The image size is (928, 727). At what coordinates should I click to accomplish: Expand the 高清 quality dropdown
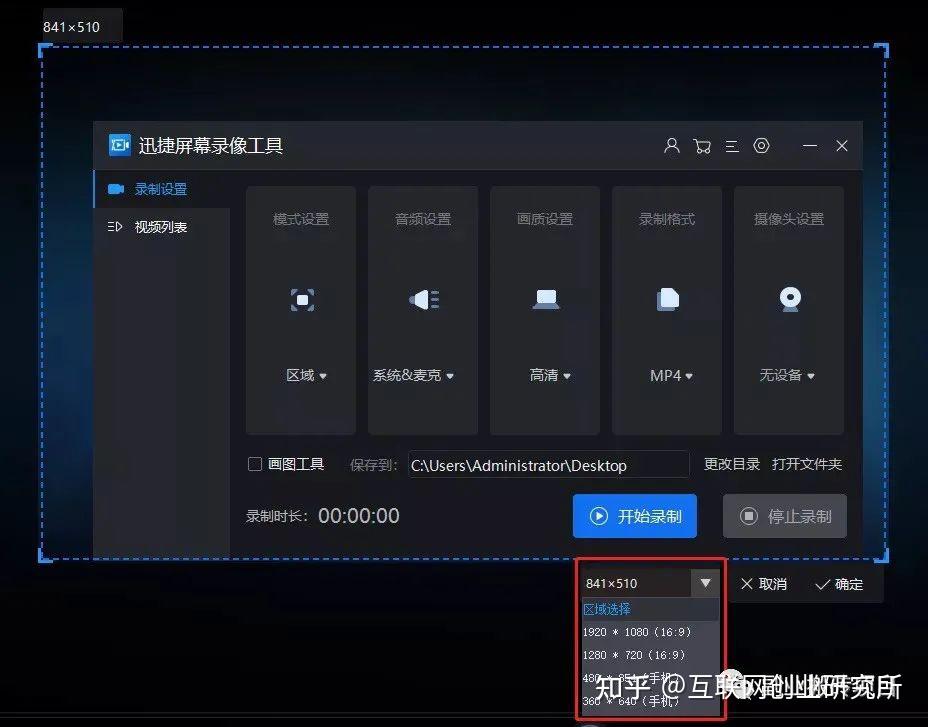tap(550, 375)
